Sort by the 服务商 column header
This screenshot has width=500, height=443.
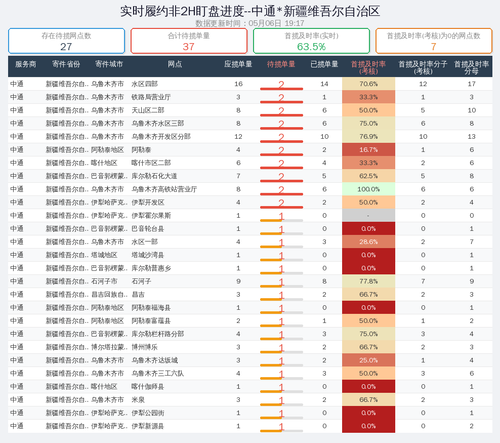tap(26, 64)
